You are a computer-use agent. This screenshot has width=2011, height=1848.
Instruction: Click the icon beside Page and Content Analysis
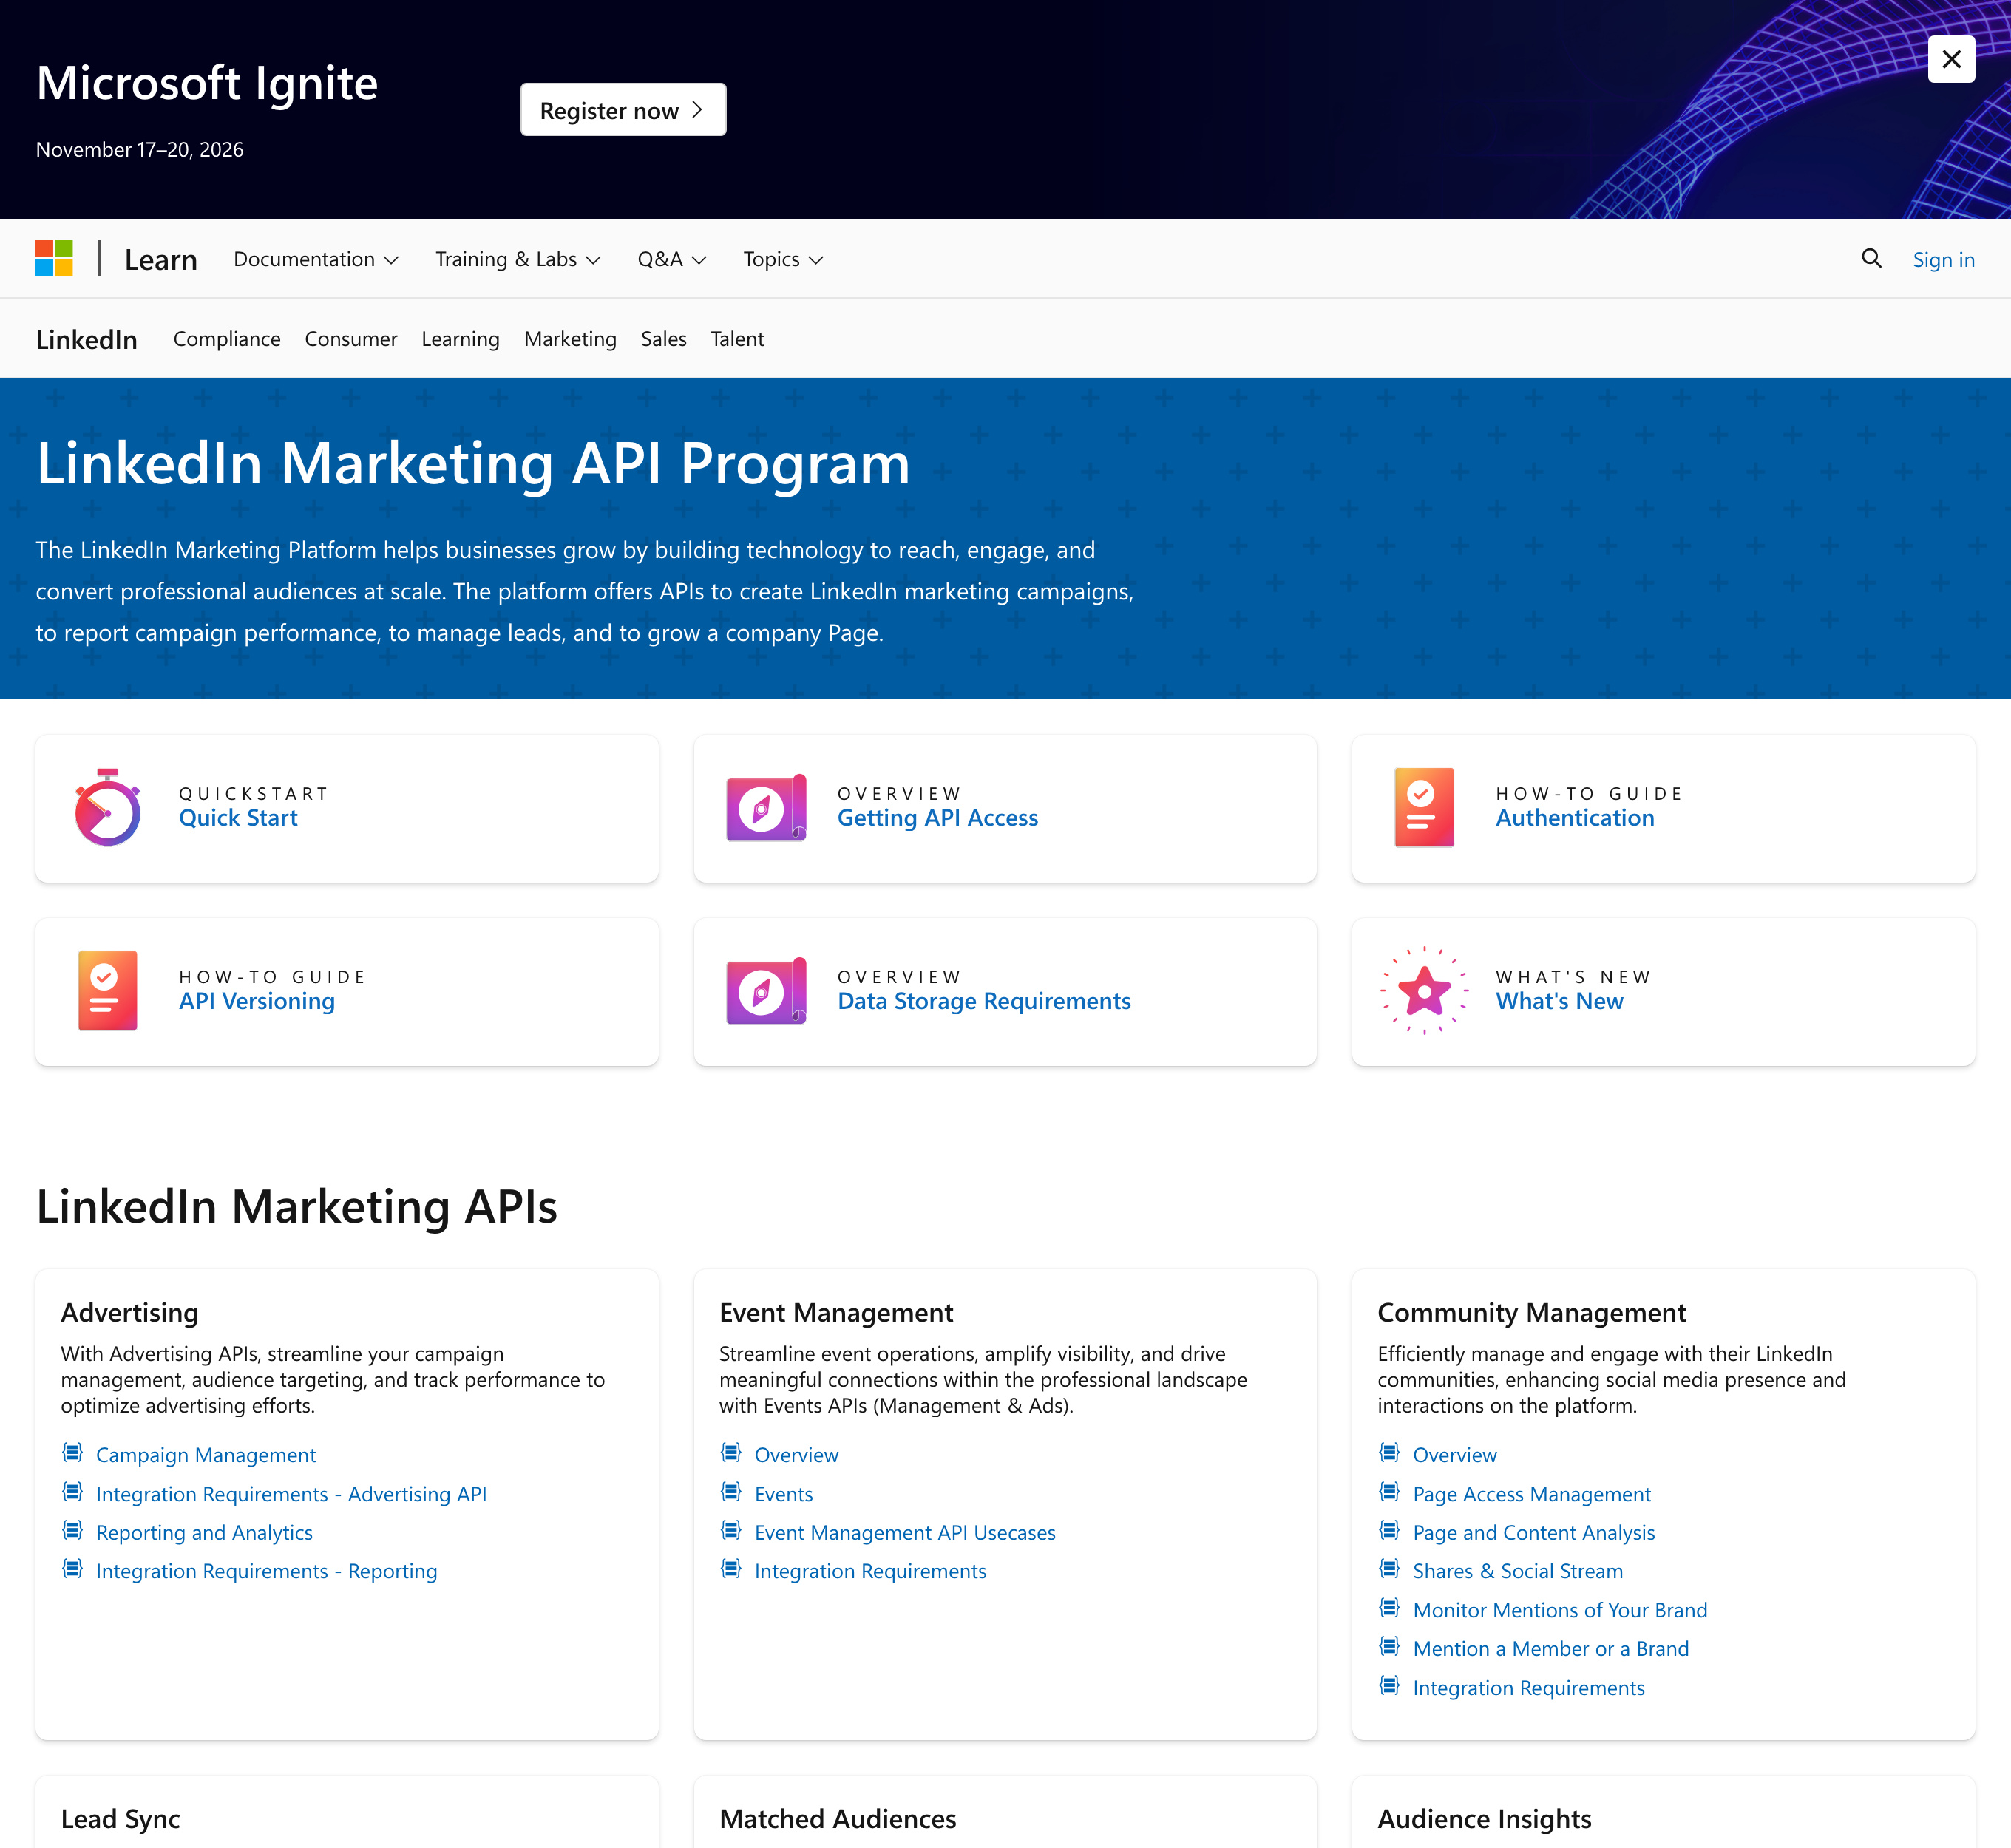click(1389, 1530)
